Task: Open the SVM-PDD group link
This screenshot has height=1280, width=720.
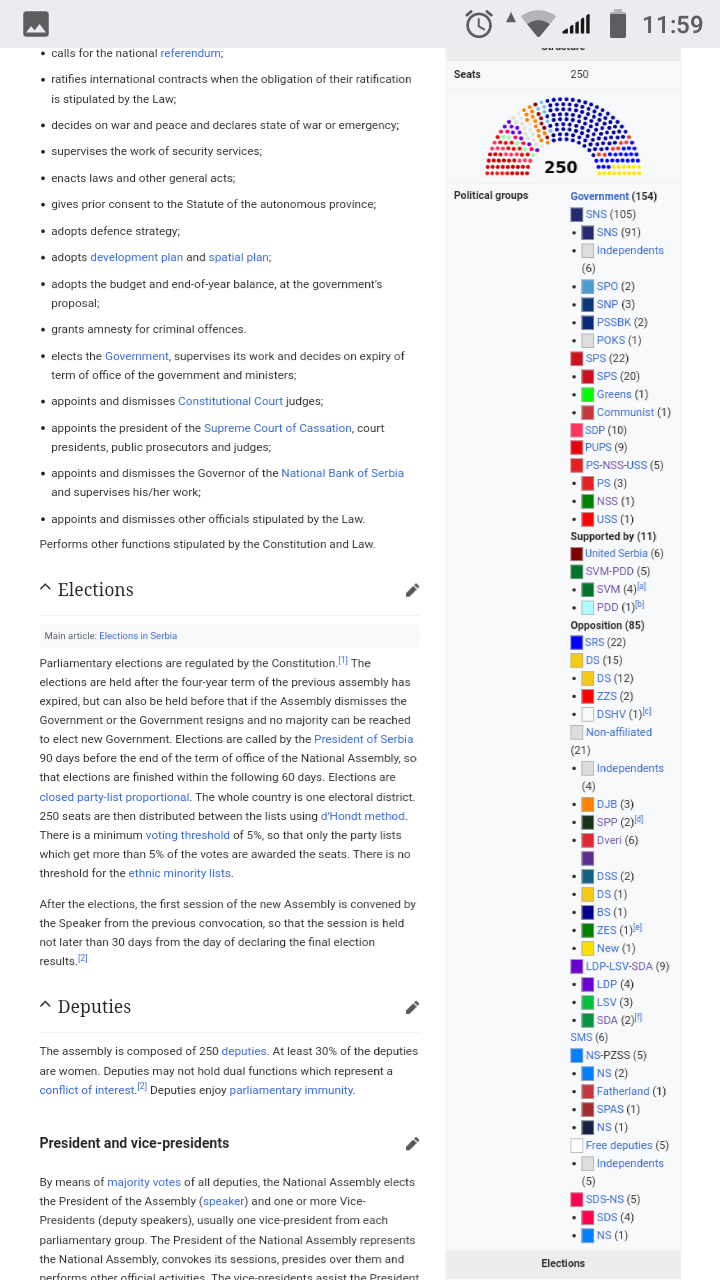Action: coord(610,571)
